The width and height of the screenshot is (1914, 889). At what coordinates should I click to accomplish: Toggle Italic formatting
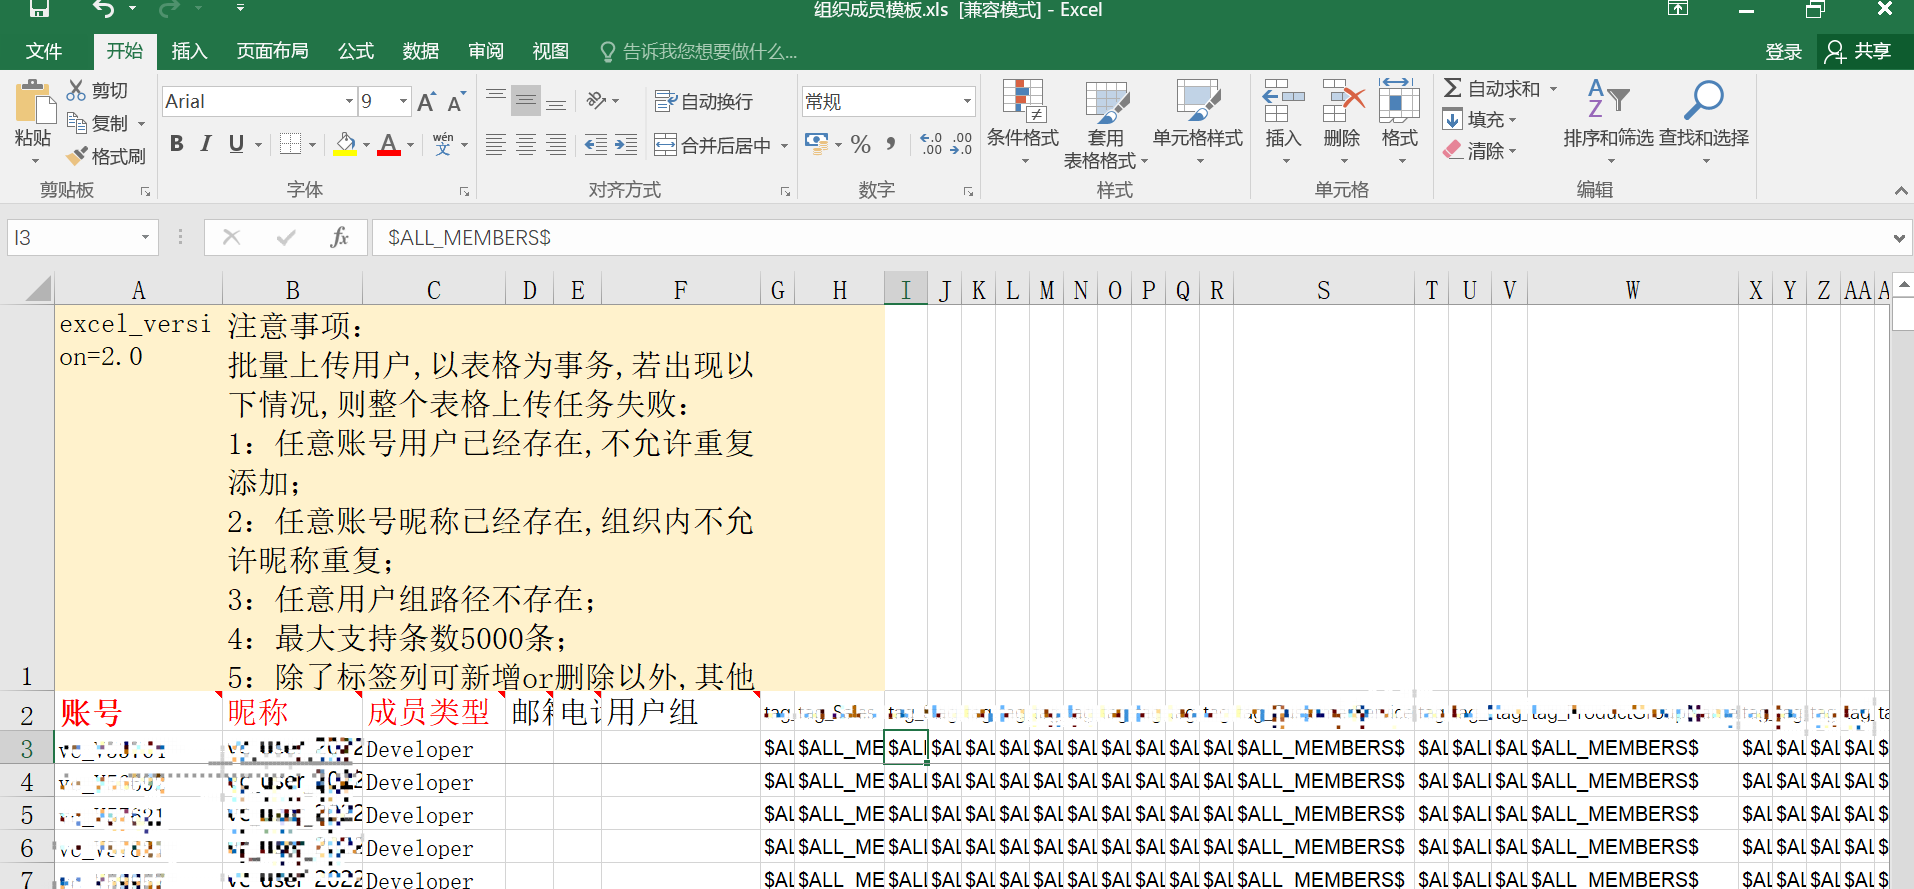[206, 144]
